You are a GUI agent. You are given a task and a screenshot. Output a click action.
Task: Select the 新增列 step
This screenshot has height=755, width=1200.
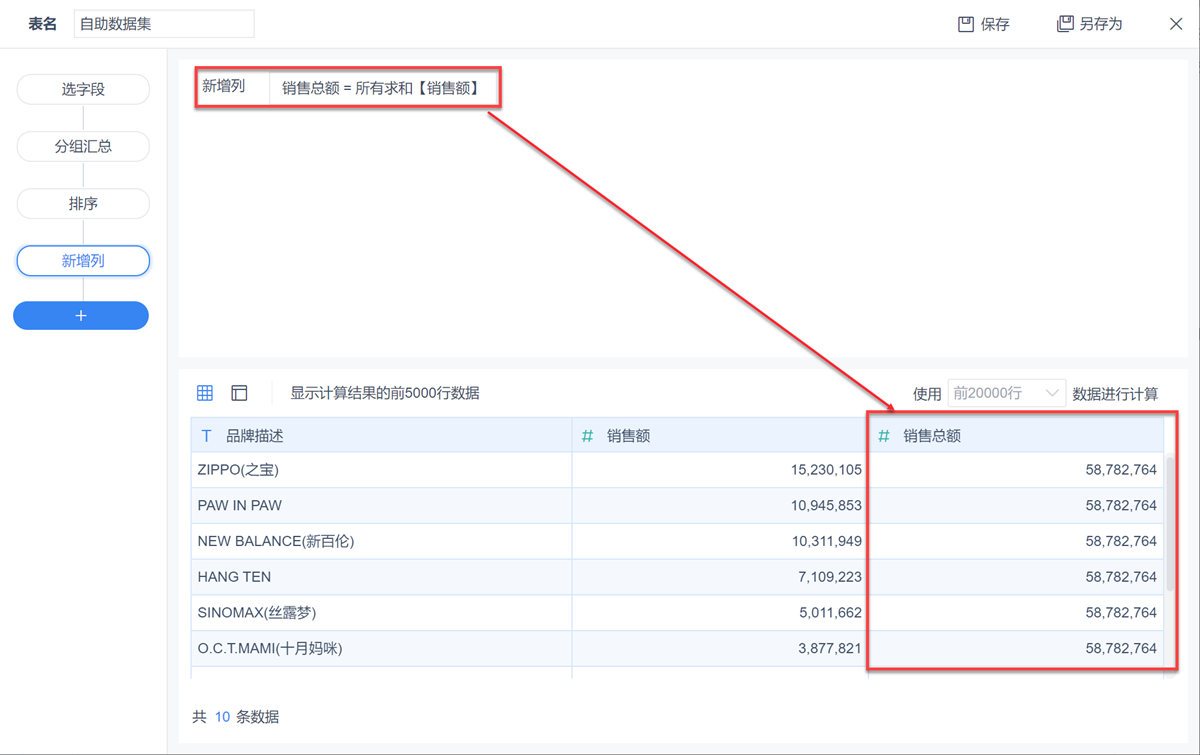[83, 261]
